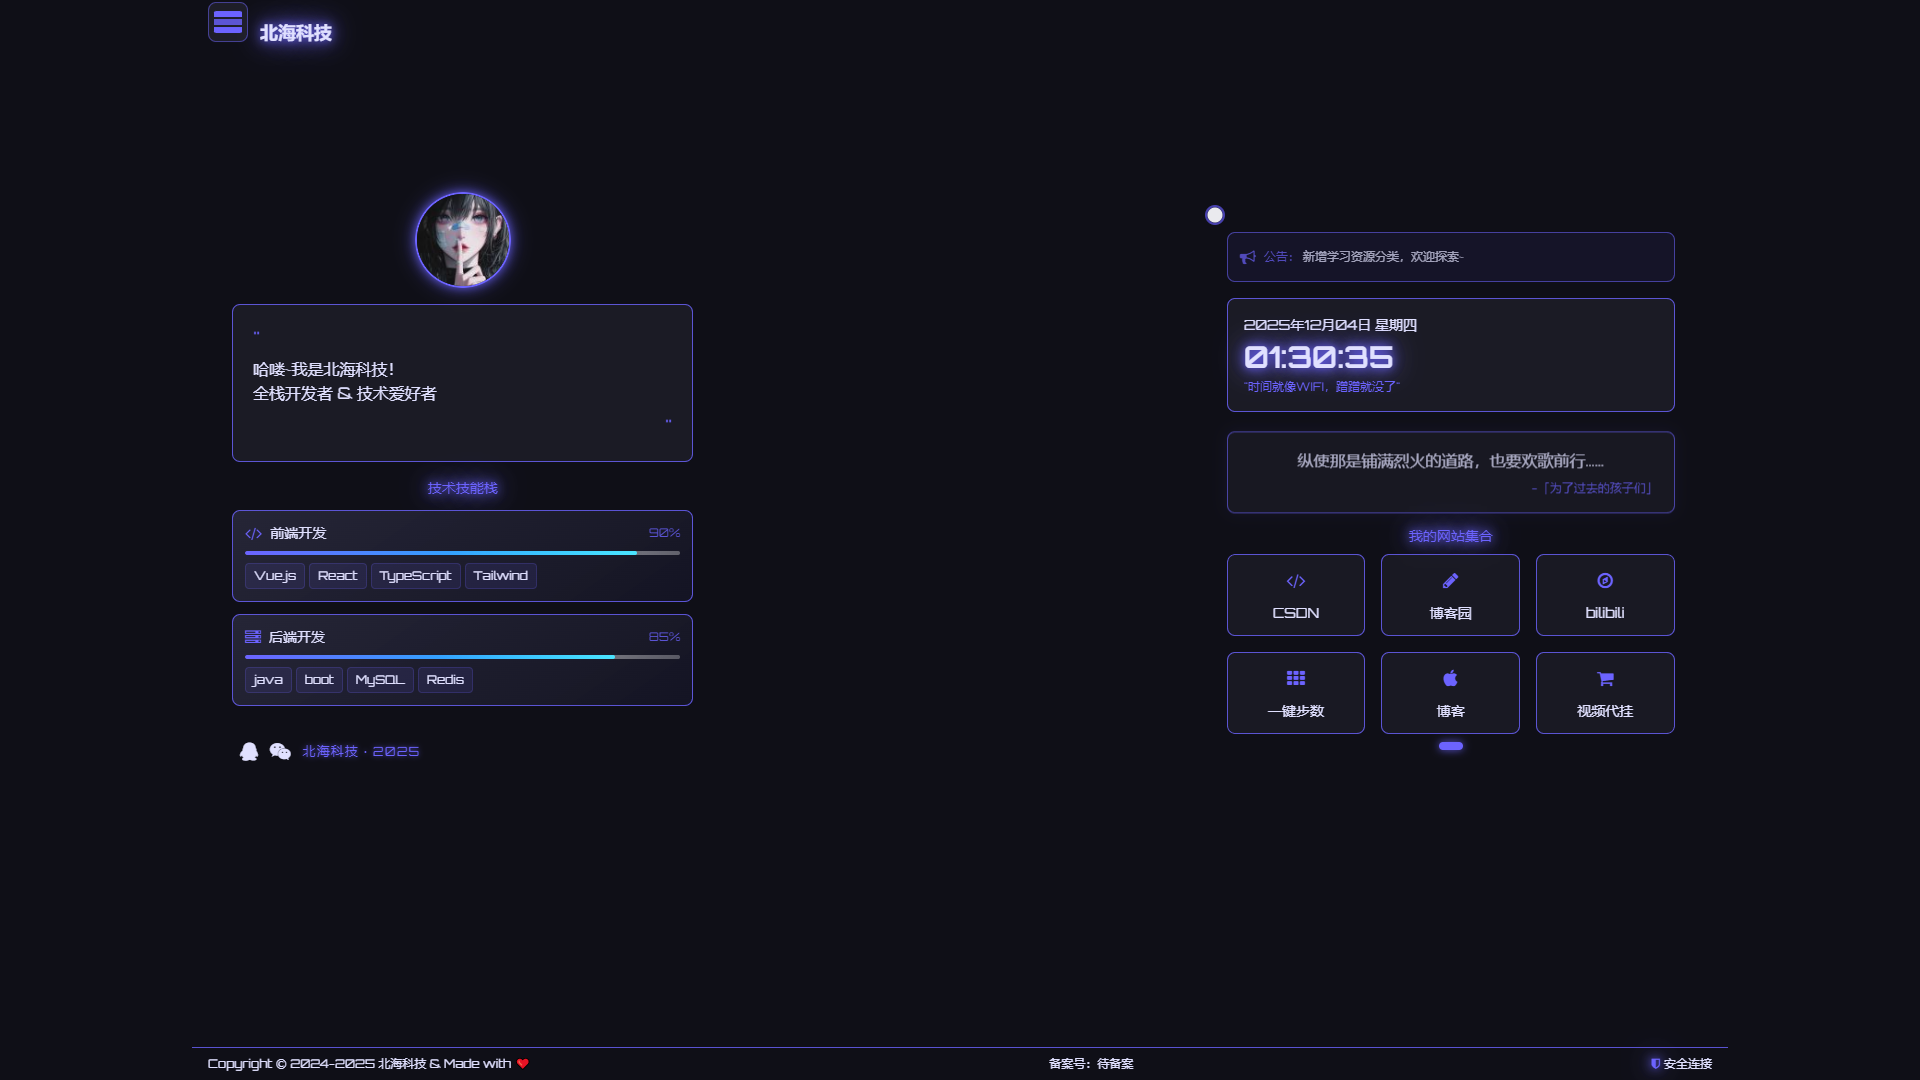Click the profile avatar image
This screenshot has height=1080, width=1920.
coord(463,240)
